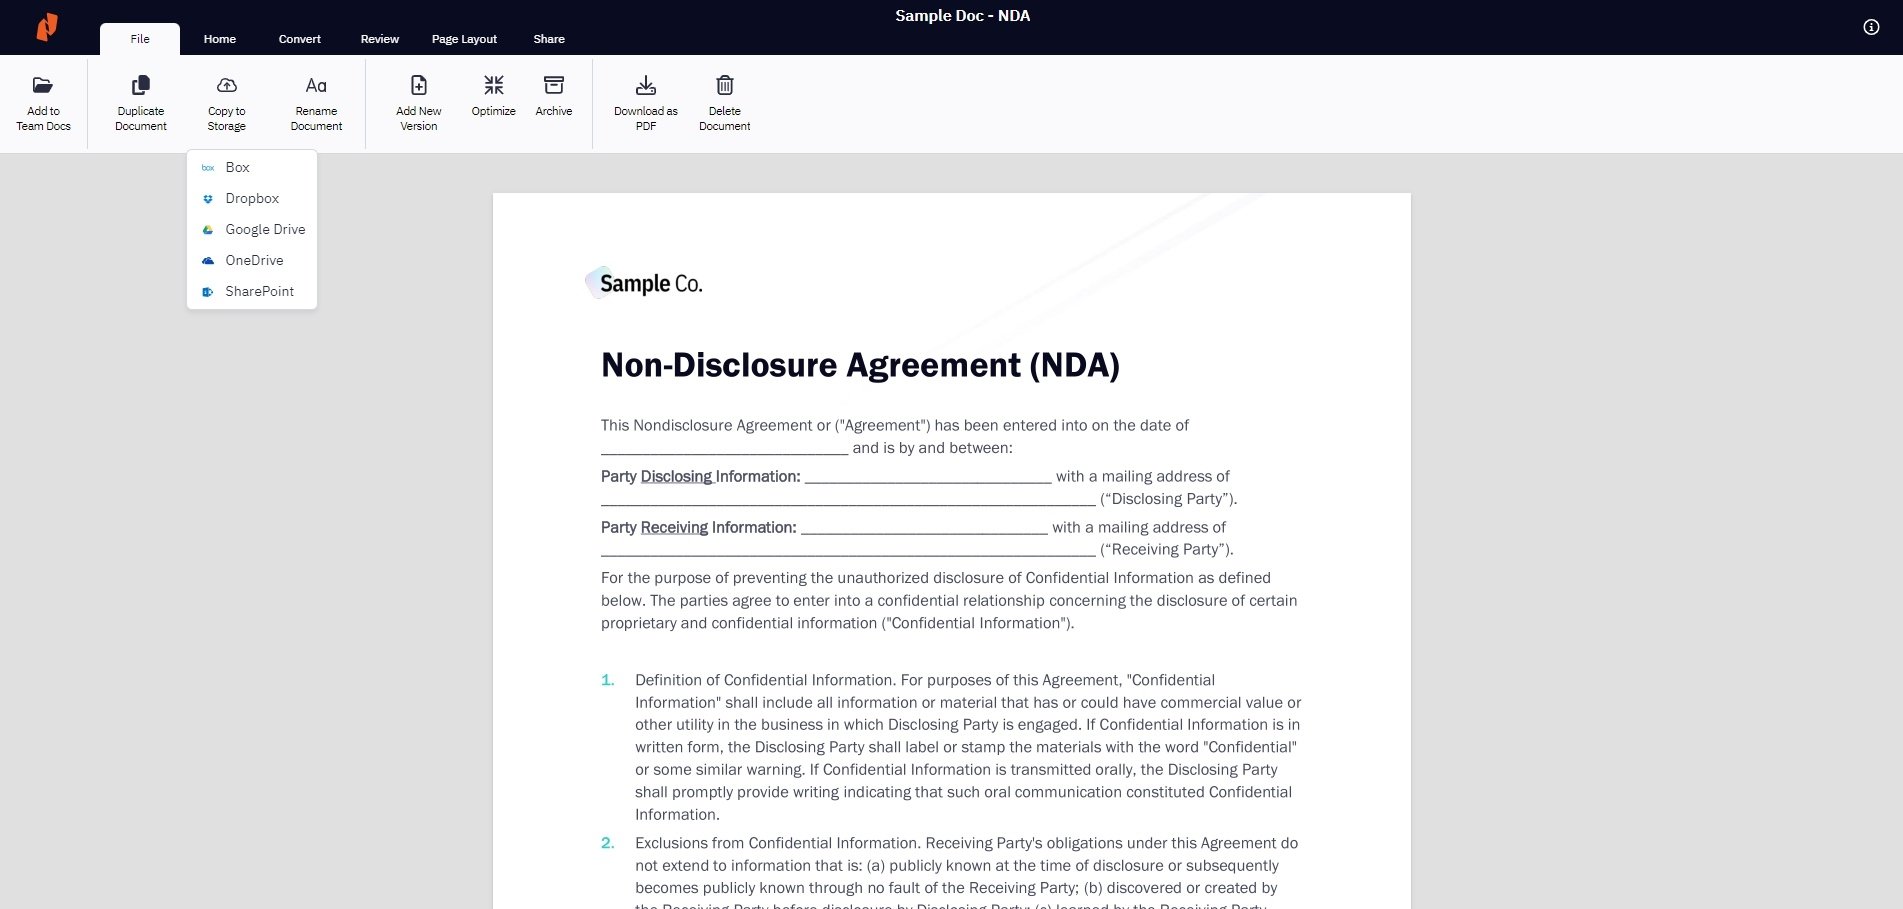Download the document as PDF

click(x=646, y=100)
